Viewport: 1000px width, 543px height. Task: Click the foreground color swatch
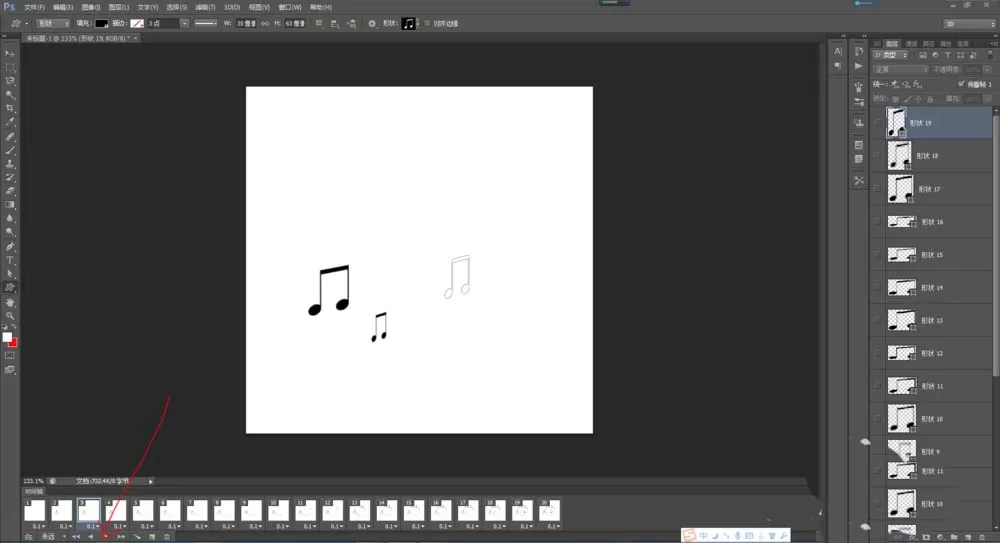pos(7,337)
